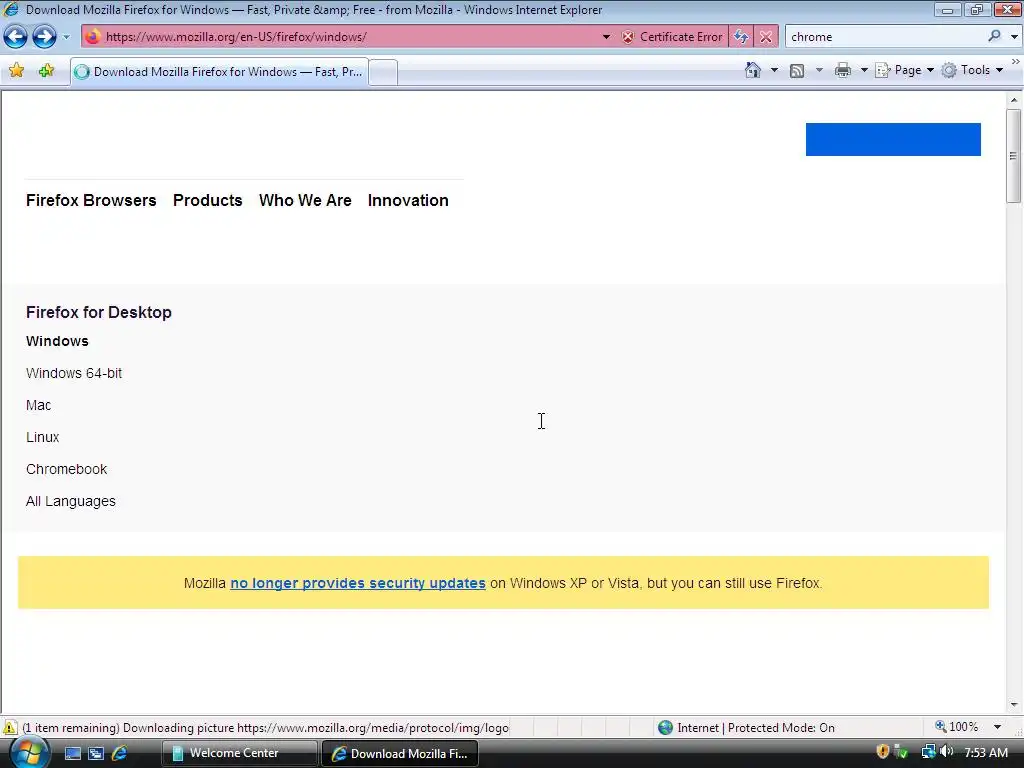Select the Windows 64-bit link
The height and width of the screenshot is (768, 1024).
[x=74, y=373]
